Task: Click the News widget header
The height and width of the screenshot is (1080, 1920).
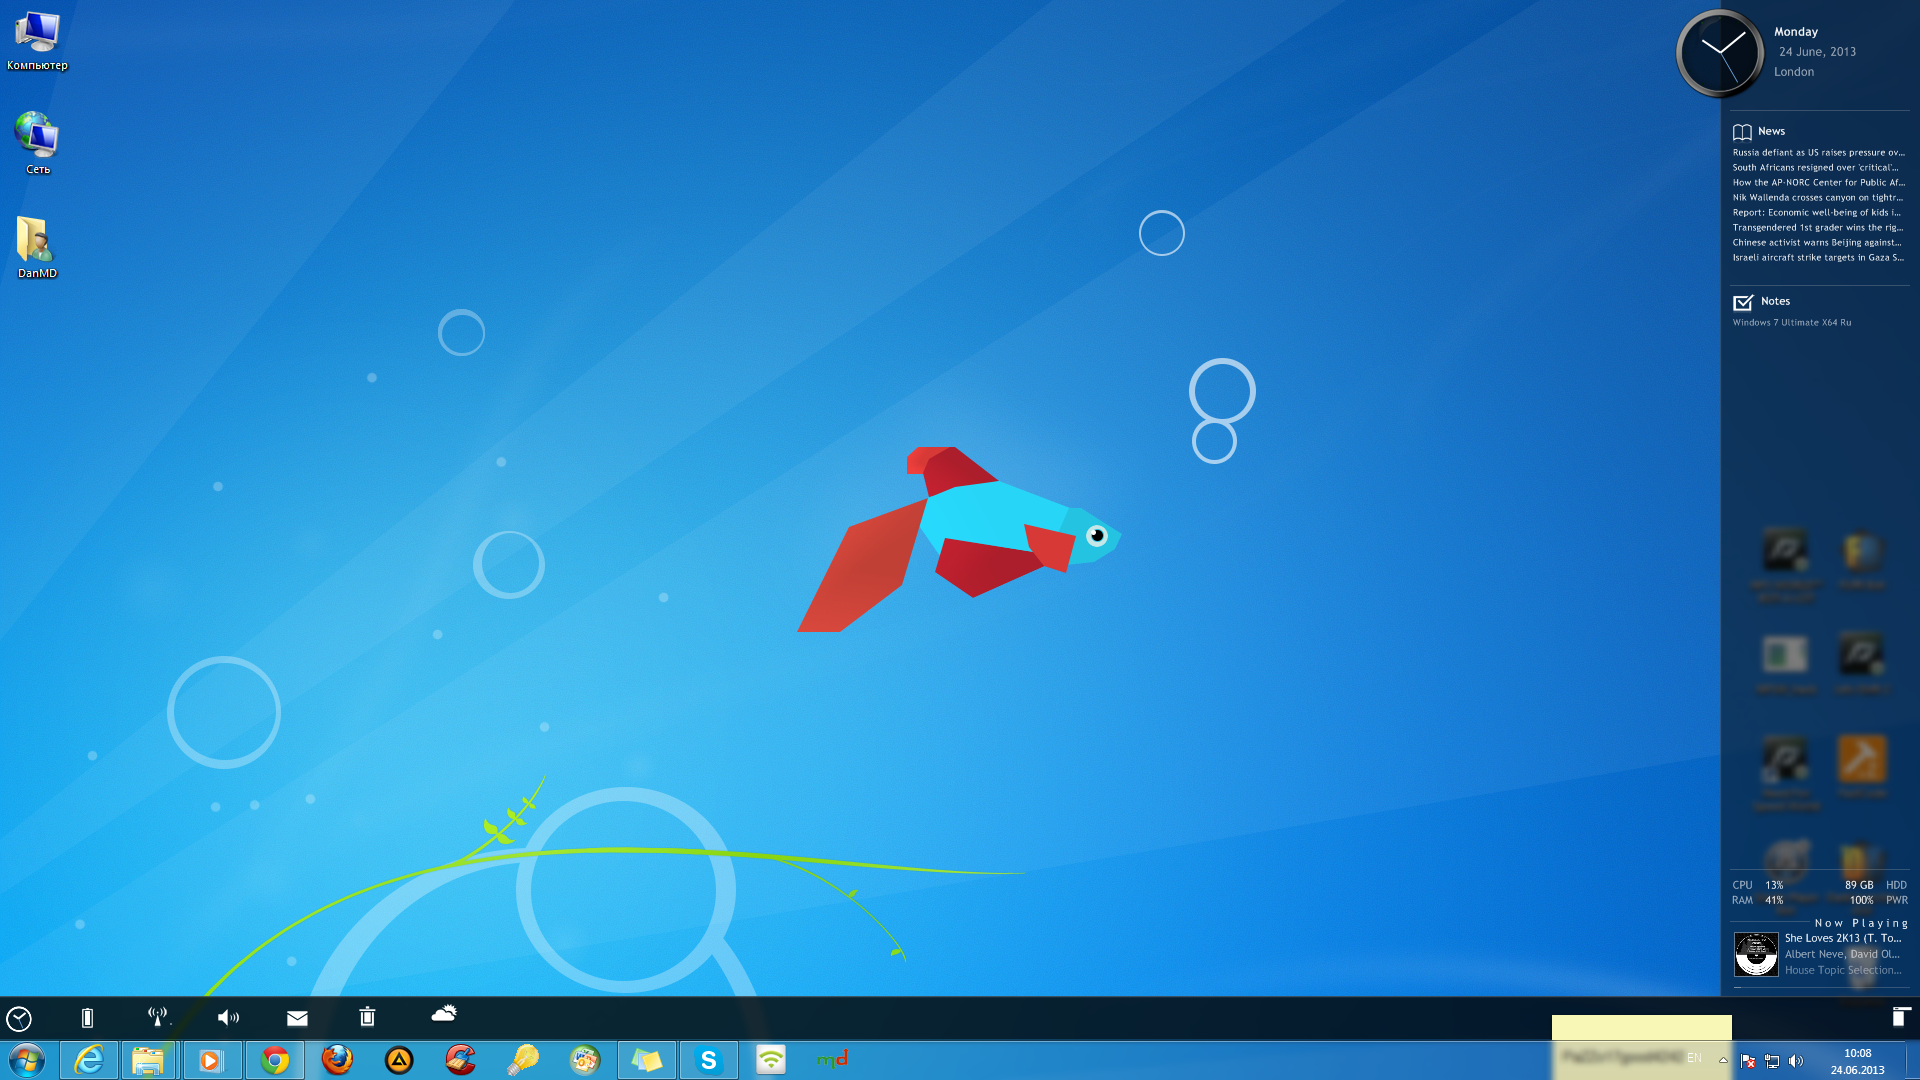Action: click(1759, 132)
